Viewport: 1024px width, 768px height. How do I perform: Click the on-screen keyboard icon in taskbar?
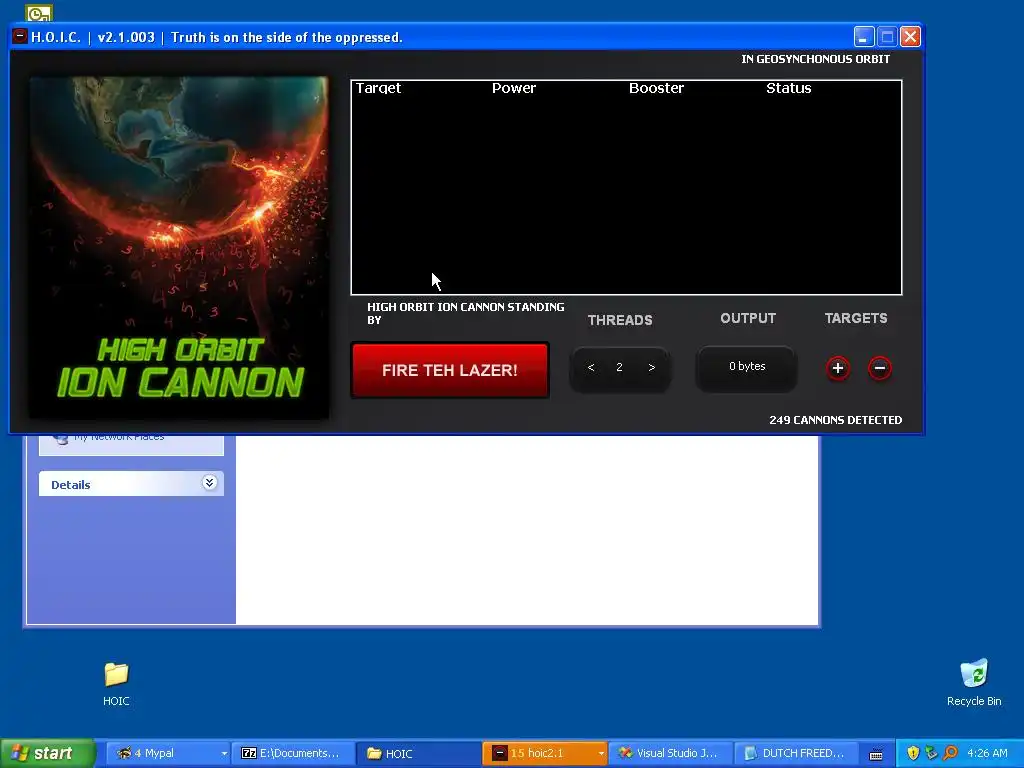876,754
